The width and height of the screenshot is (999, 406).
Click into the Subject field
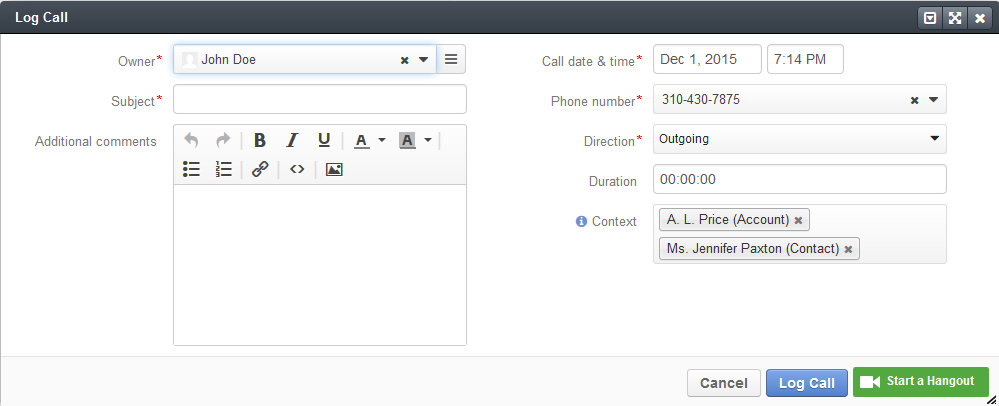(x=320, y=99)
